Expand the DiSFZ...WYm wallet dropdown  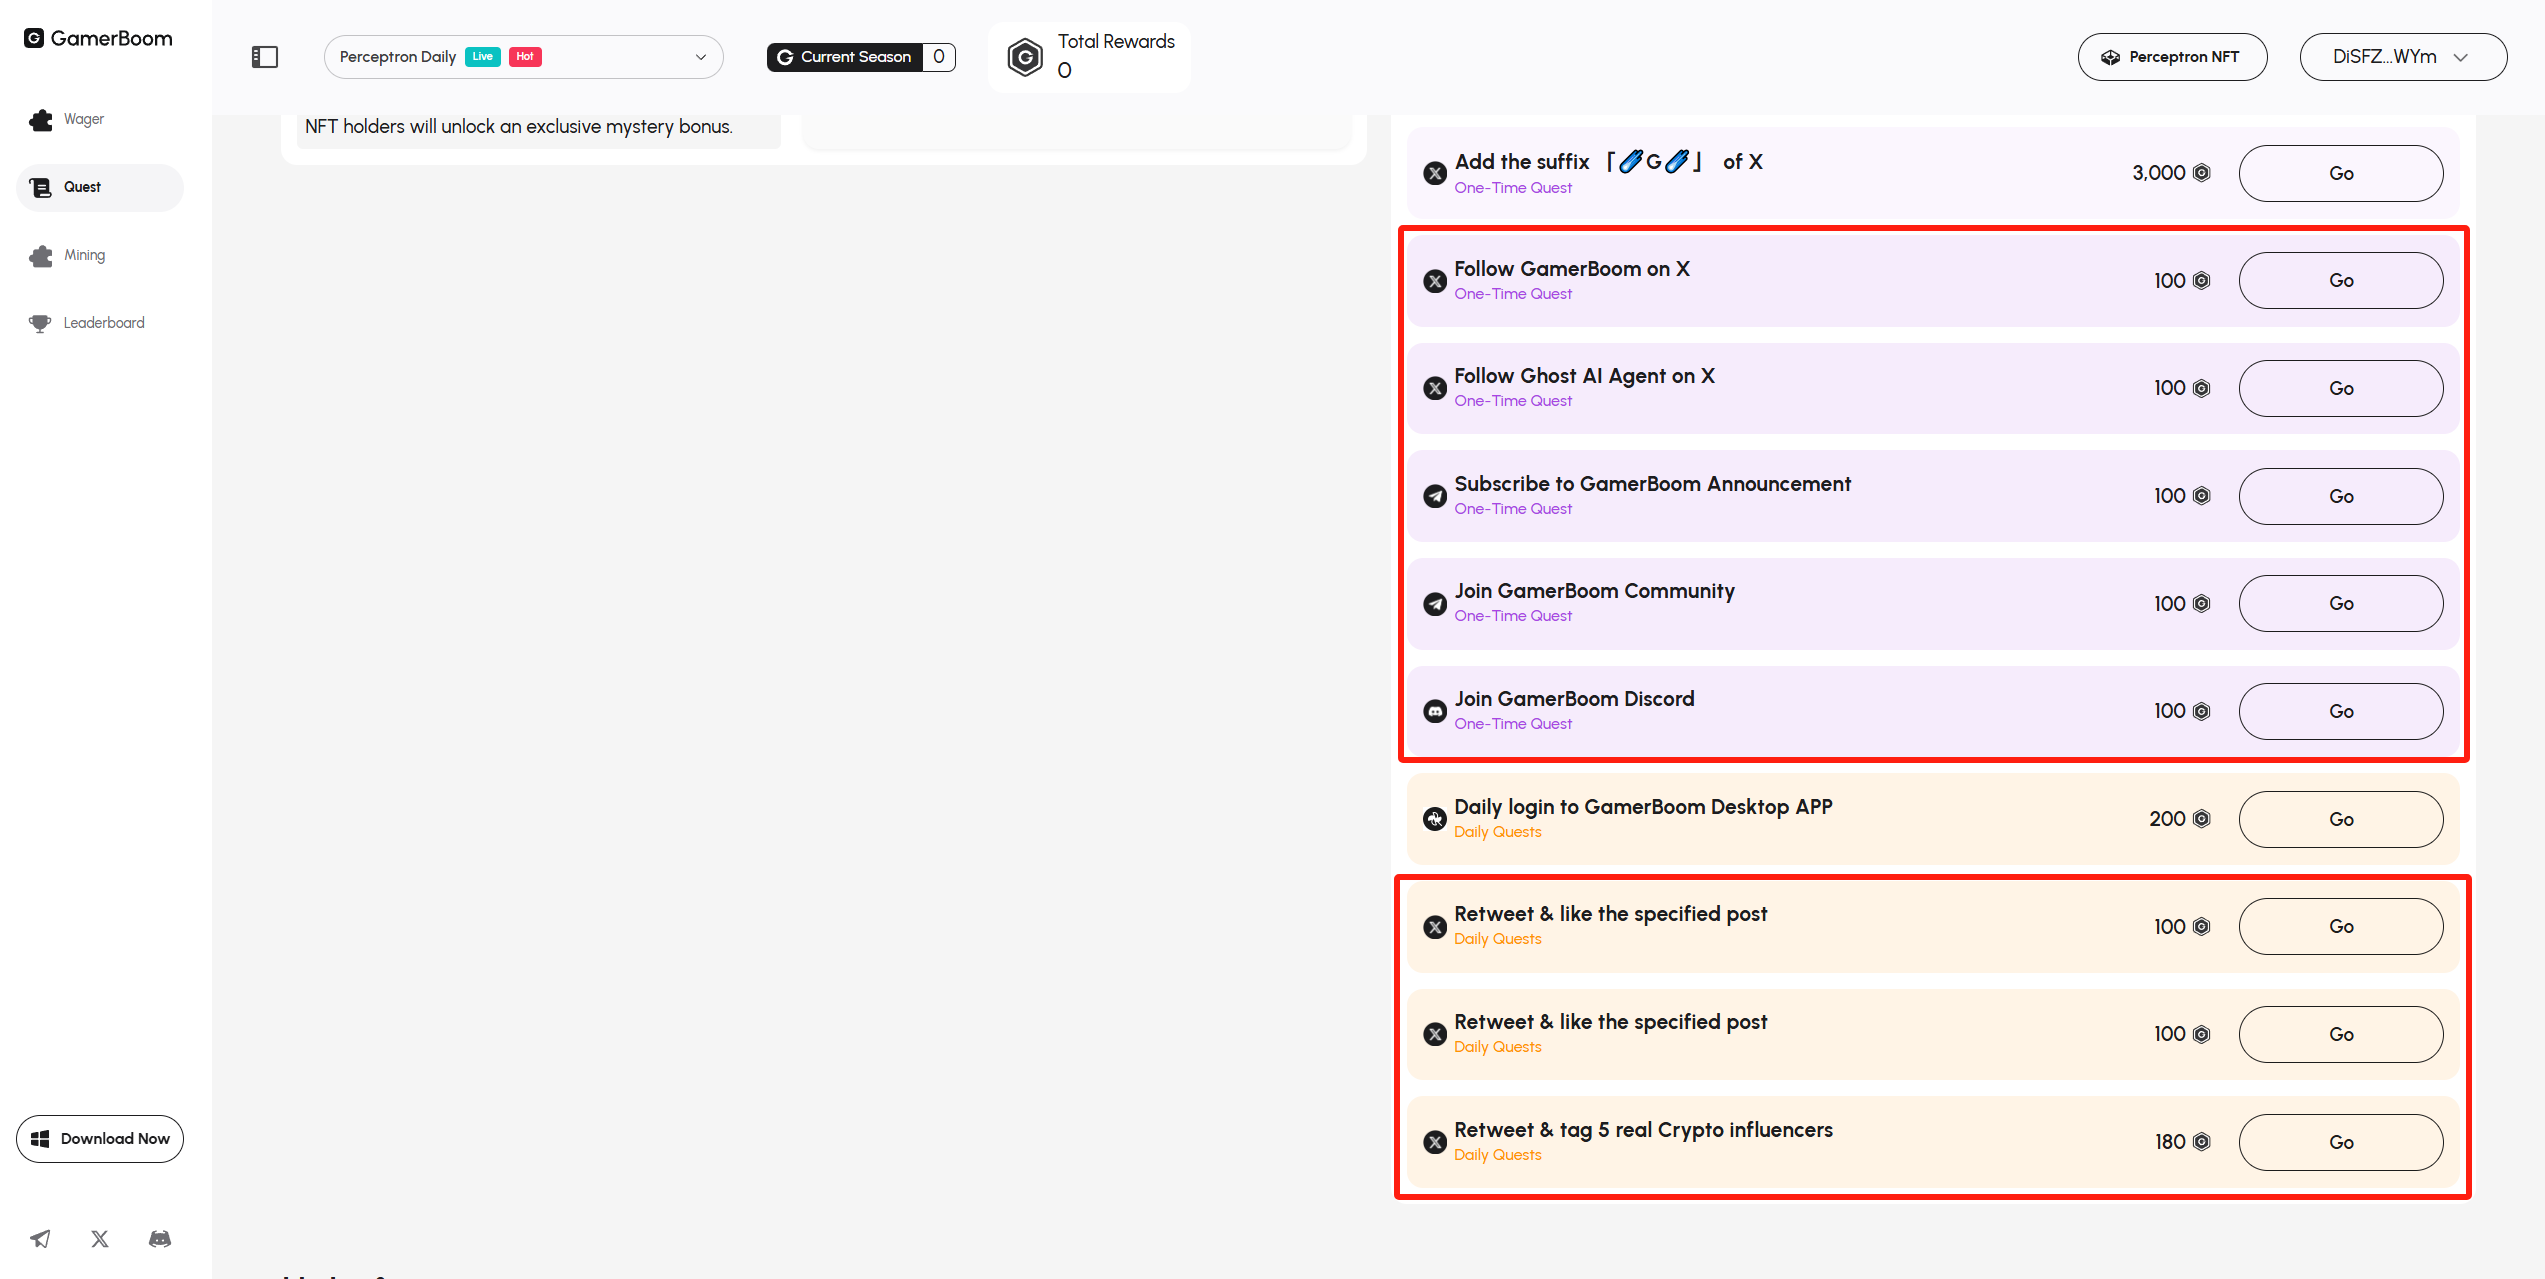2403,57
